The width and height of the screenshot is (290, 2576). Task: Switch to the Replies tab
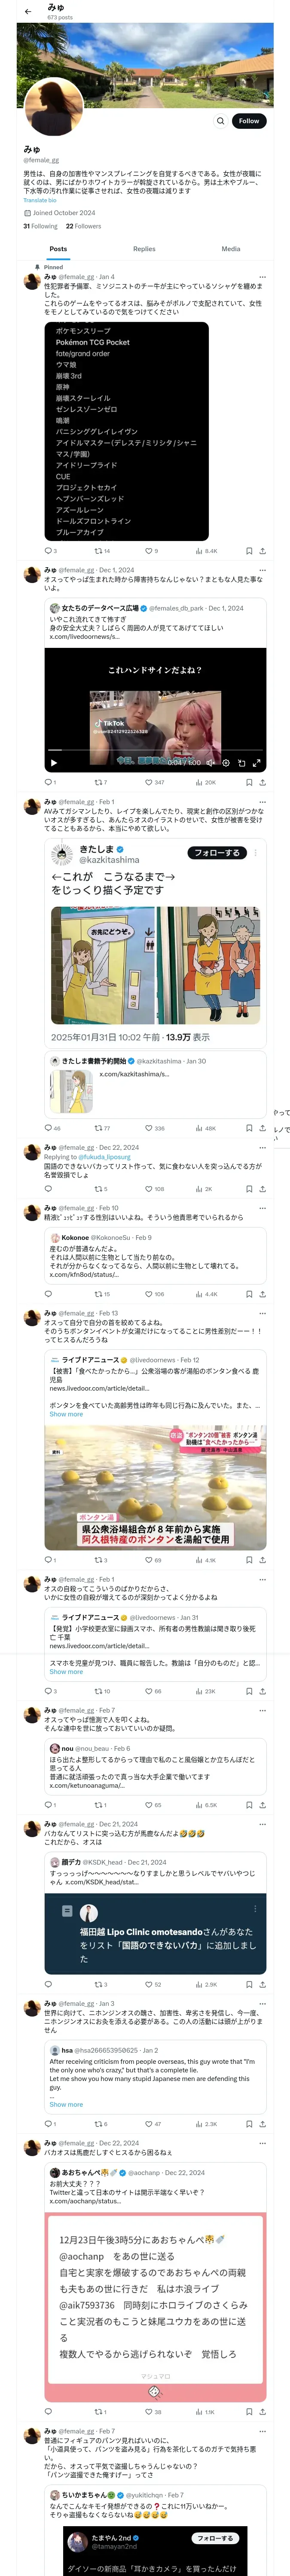click(144, 249)
